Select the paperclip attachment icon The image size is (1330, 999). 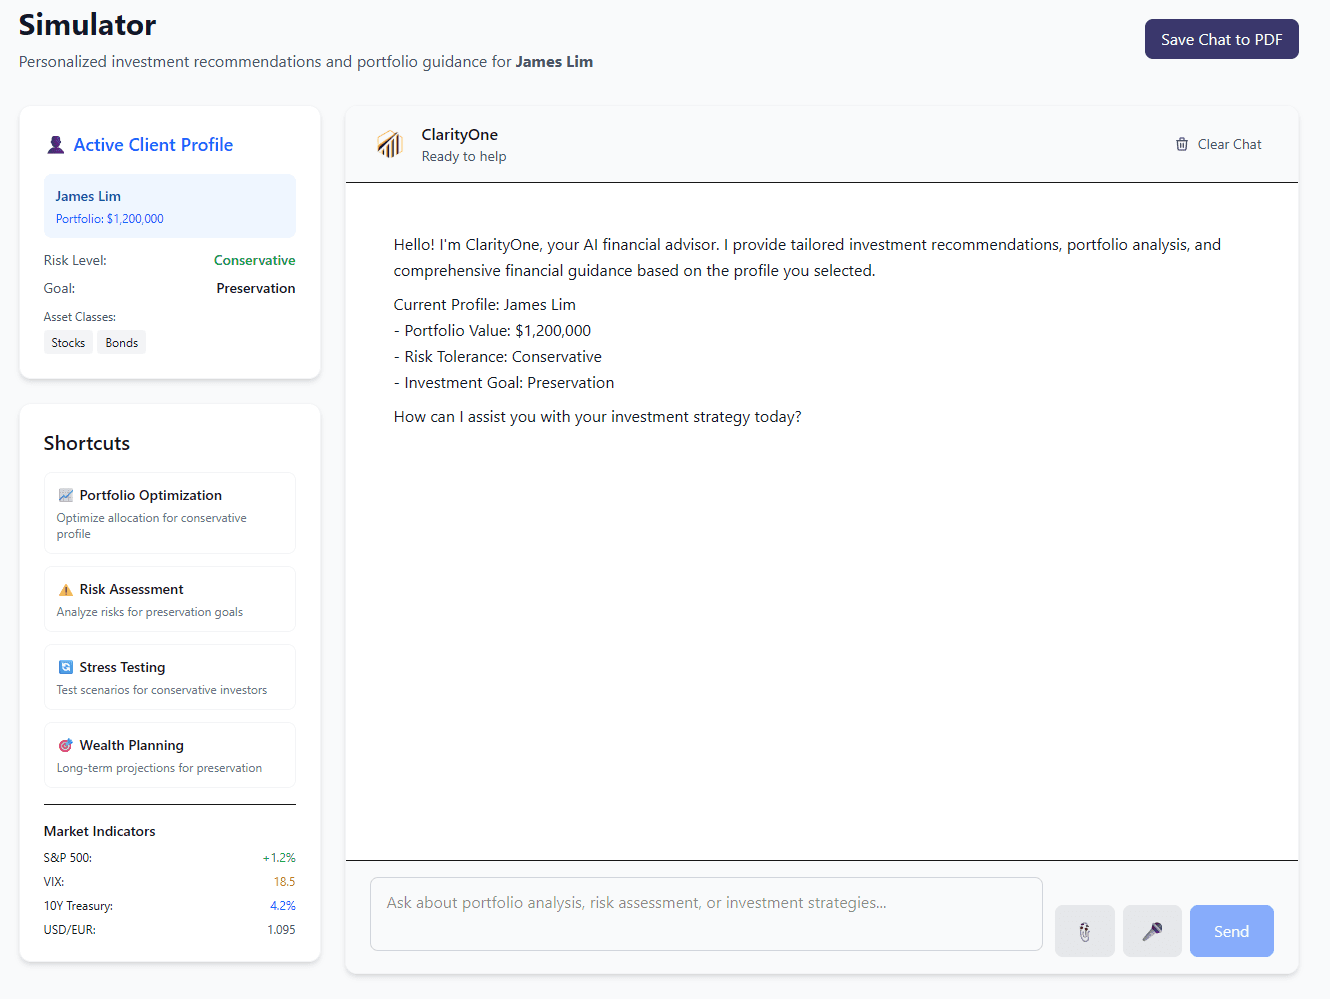(1084, 931)
